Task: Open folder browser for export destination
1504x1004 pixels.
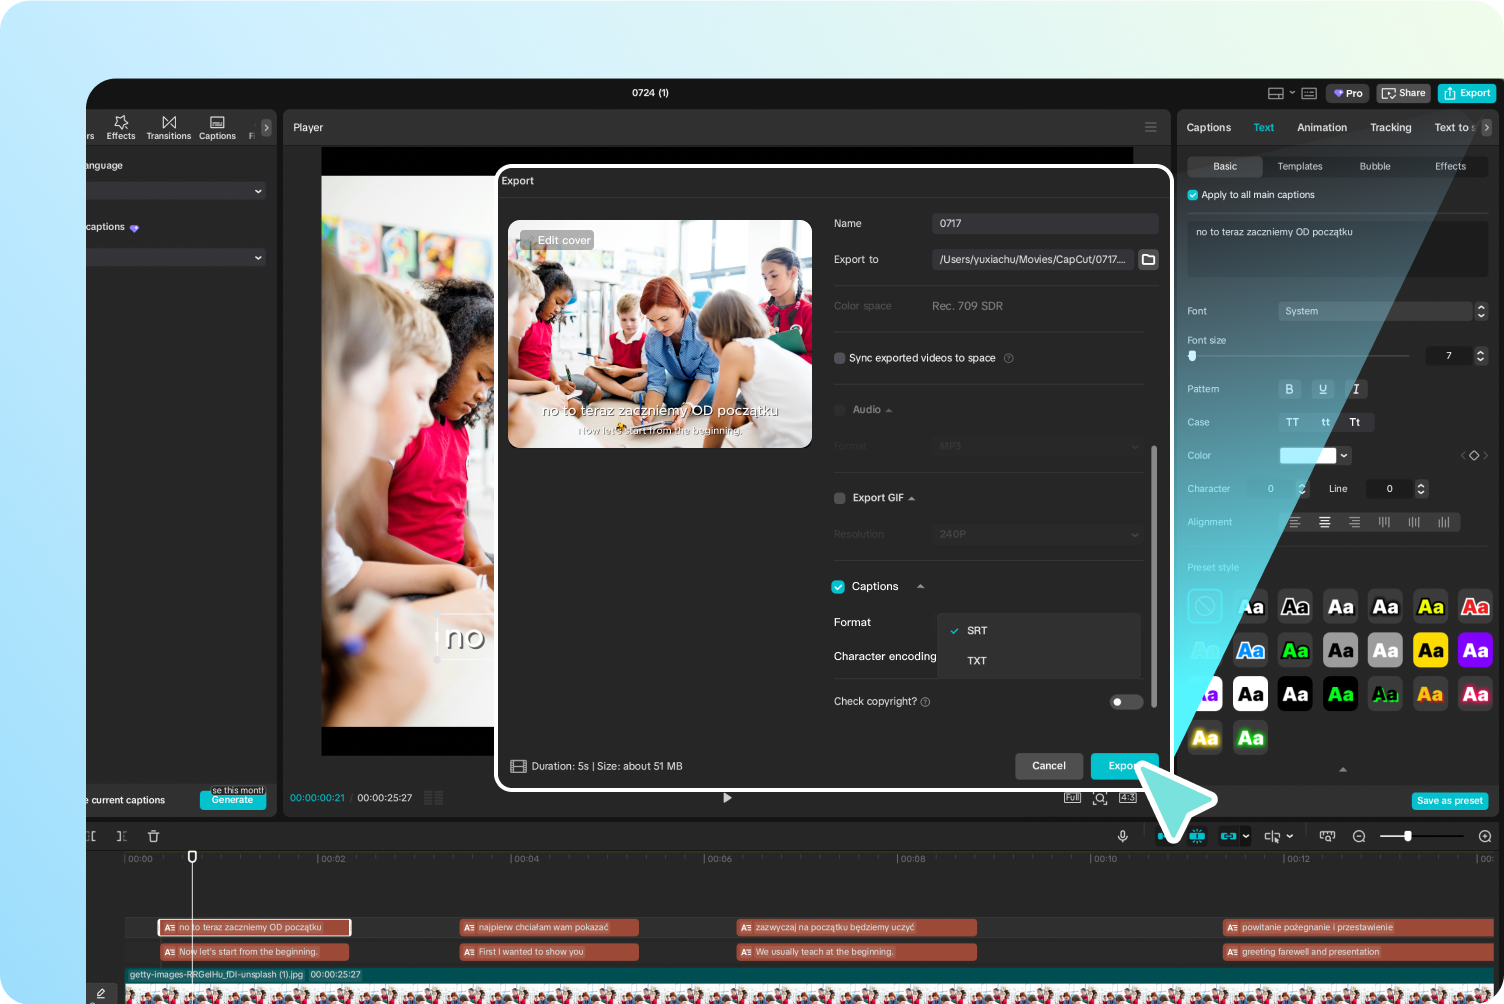Action: tap(1147, 259)
